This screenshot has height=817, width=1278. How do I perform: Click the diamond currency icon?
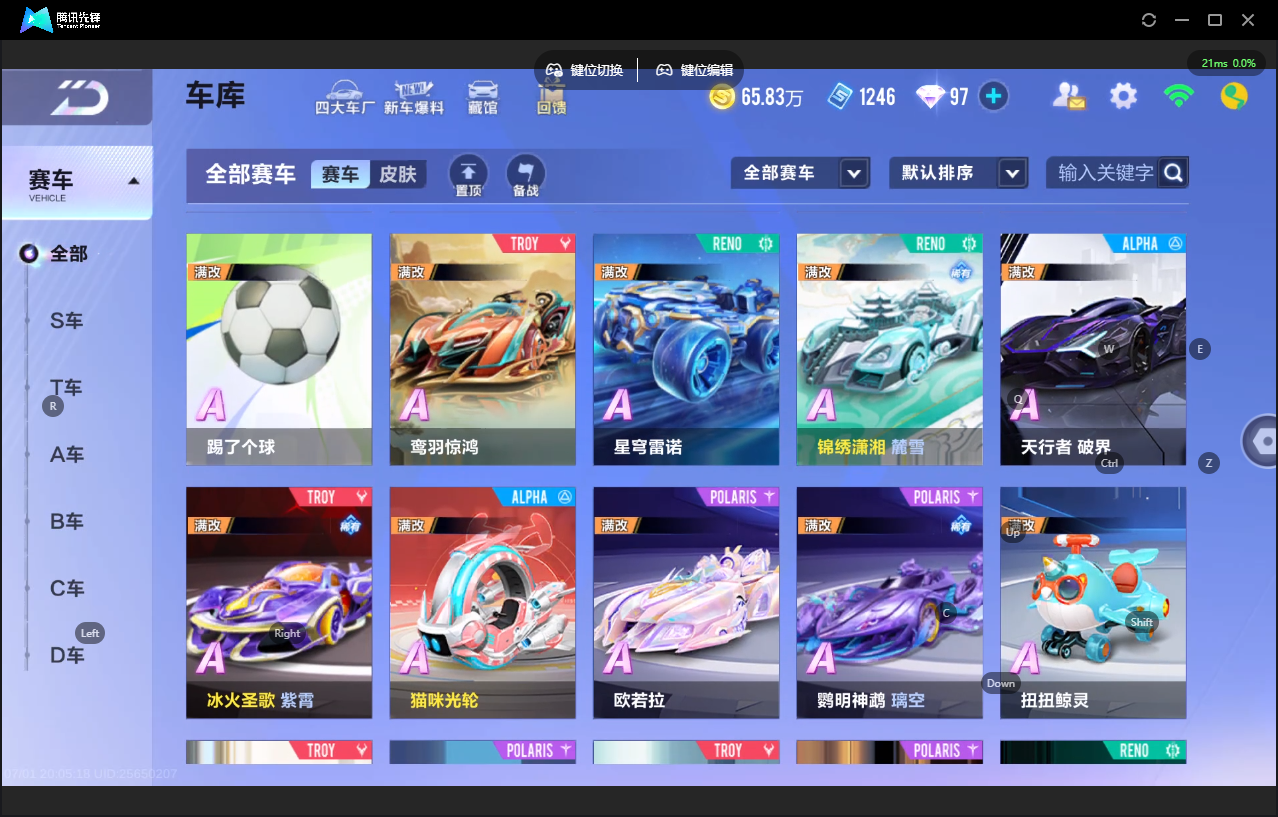pyautogui.click(x=930, y=96)
